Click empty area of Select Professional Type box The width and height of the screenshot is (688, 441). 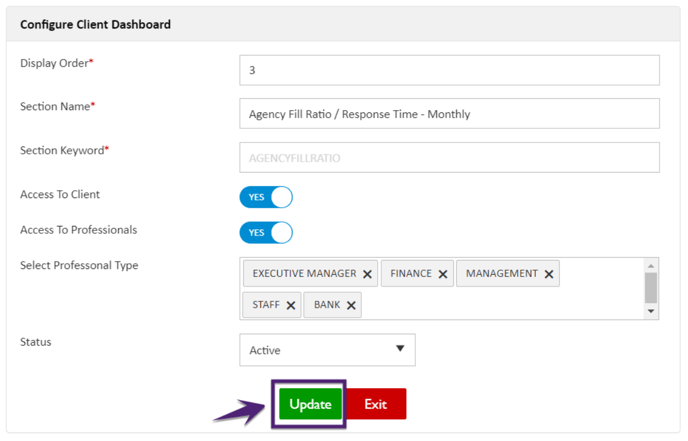point(500,305)
